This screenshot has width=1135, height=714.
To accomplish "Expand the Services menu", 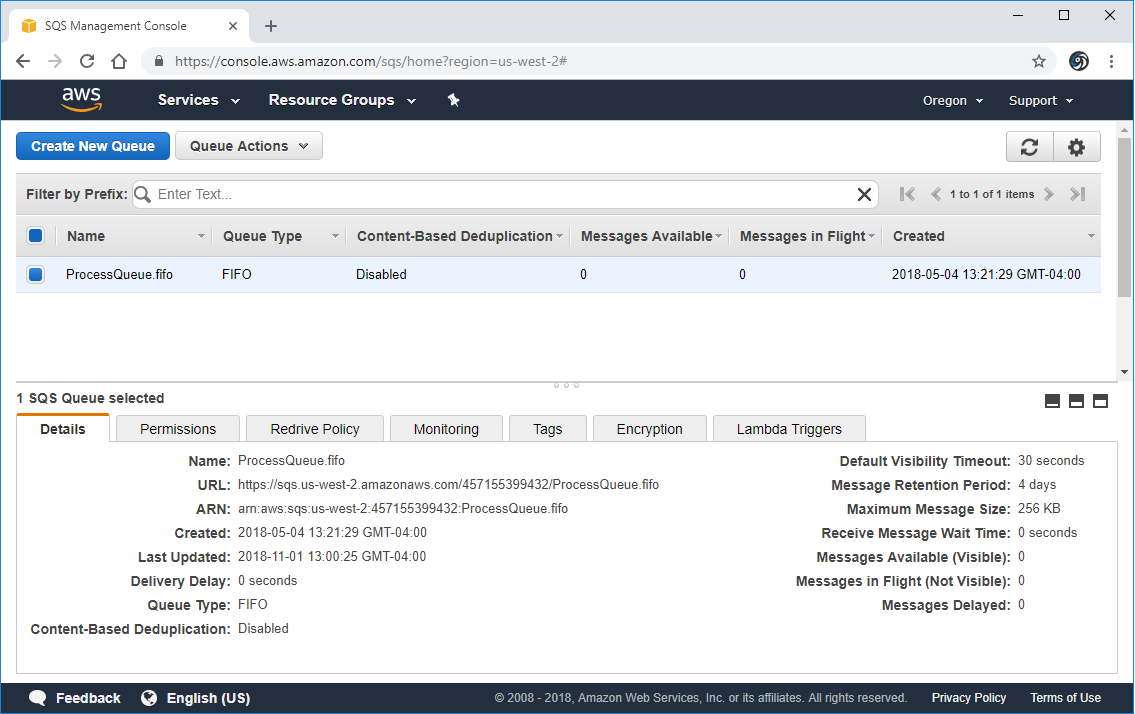I will coord(198,100).
